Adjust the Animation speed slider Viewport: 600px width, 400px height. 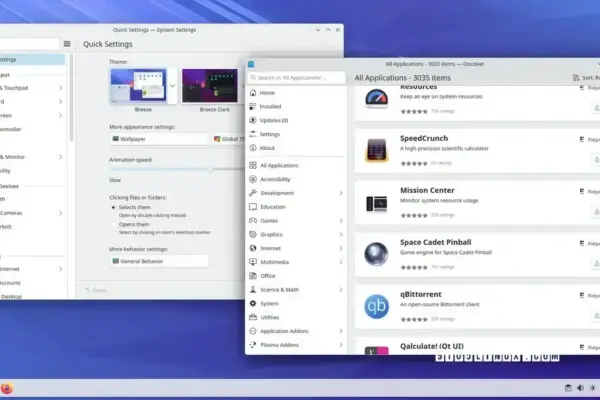(x=210, y=169)
